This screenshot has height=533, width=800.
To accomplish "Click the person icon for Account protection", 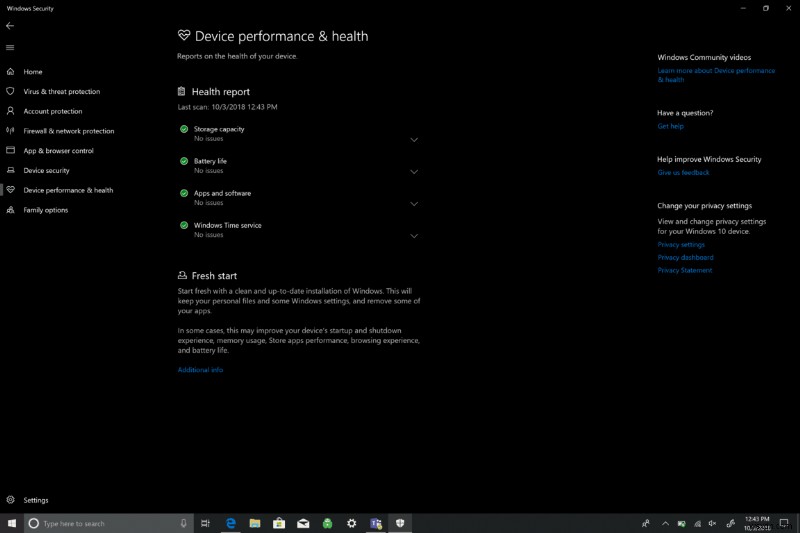I will coord(10,111).
